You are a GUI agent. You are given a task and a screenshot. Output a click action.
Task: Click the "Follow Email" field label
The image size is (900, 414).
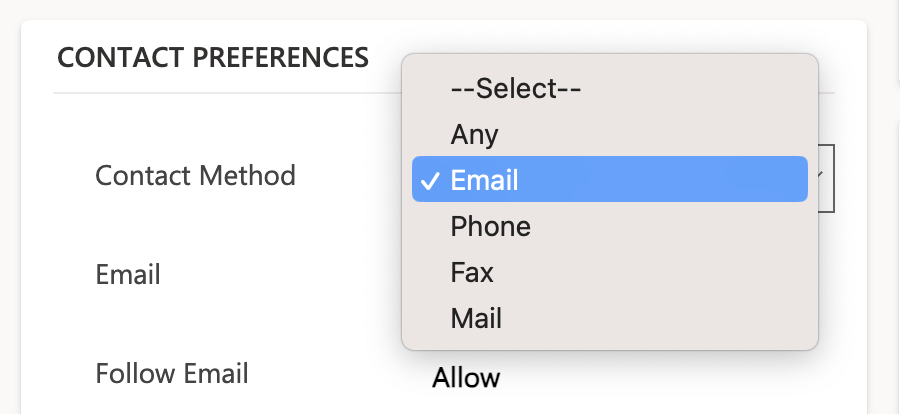(x=172, y=374)
